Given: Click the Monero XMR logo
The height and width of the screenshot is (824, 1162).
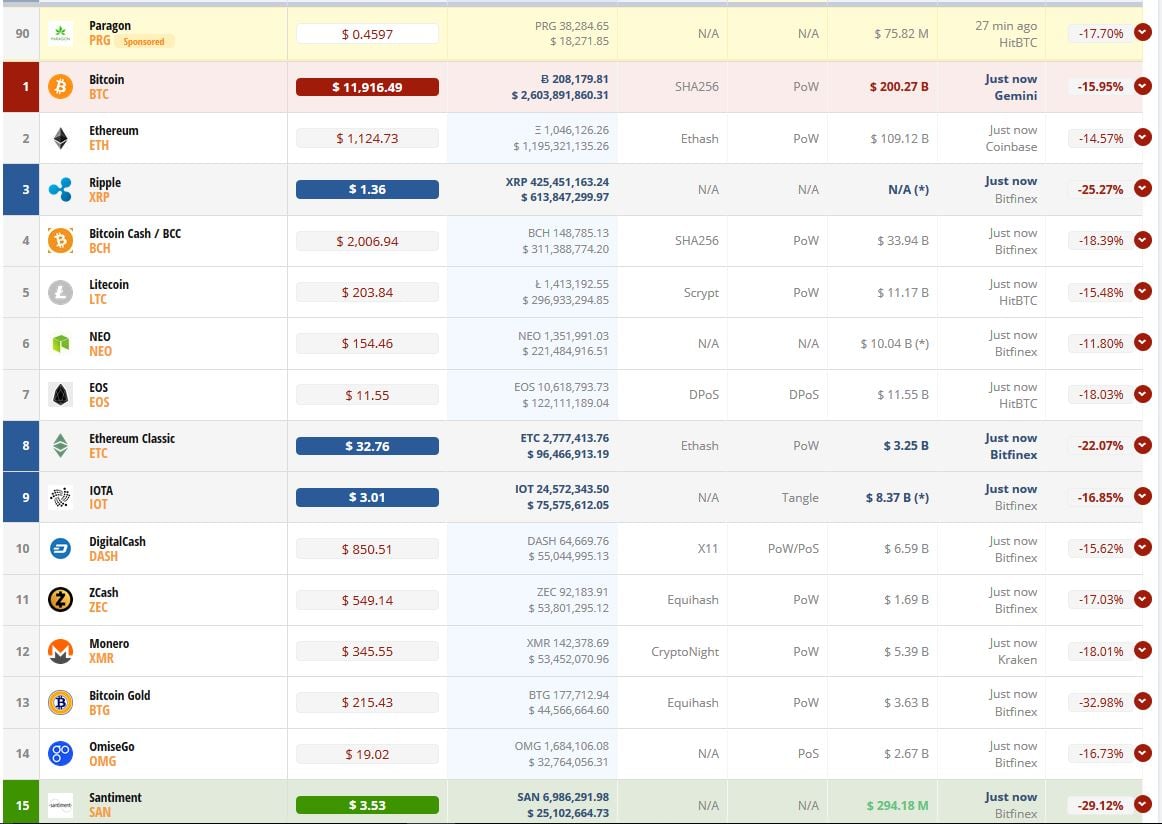Looking at the screenshot, I should tap(60, 651).
